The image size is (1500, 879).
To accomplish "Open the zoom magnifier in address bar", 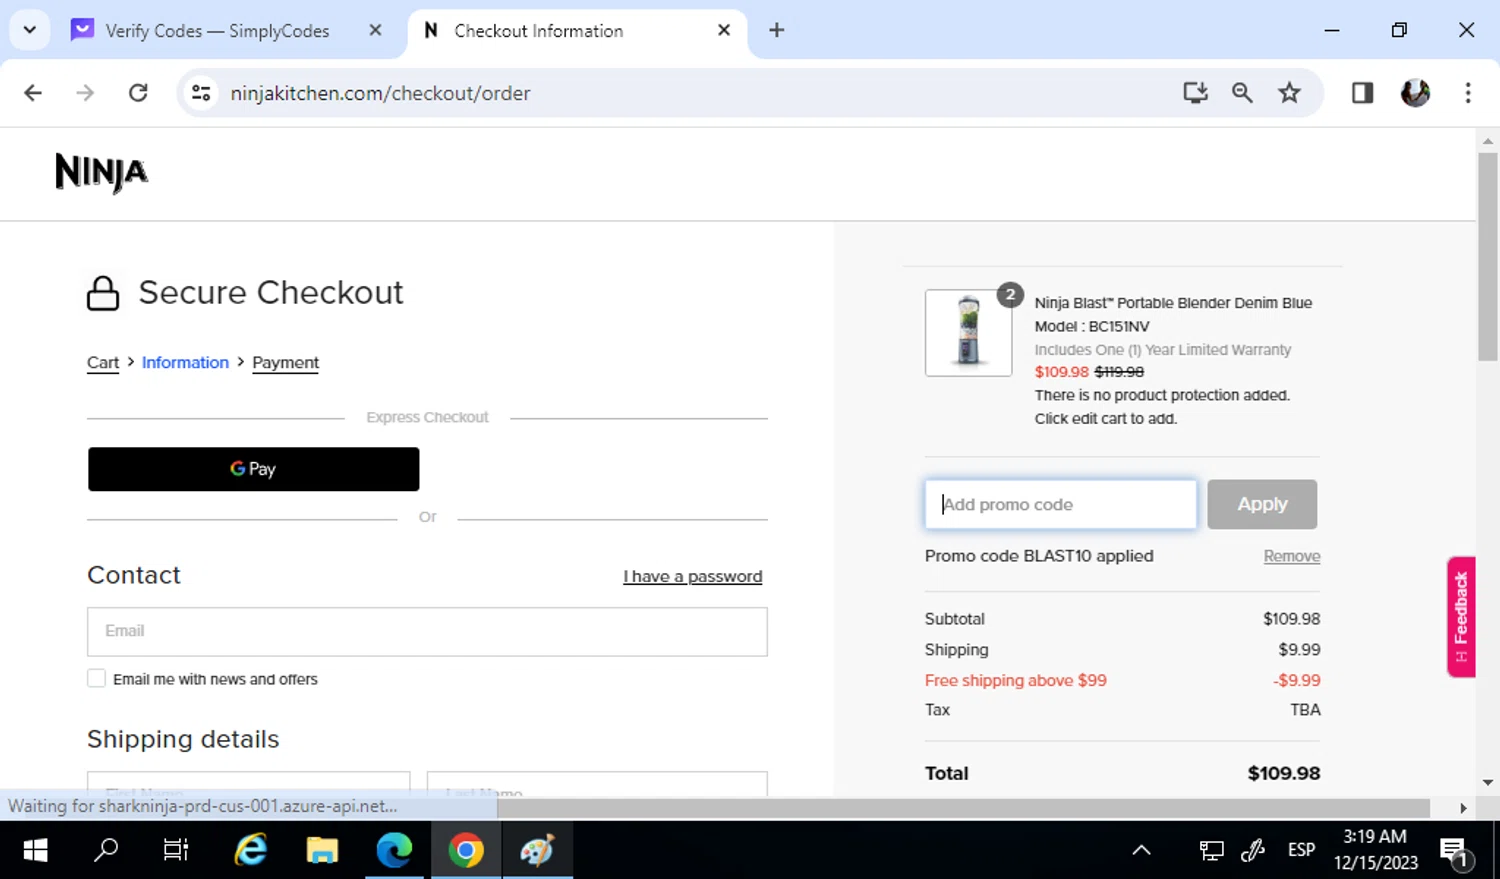I will [x=1242, y=93].
